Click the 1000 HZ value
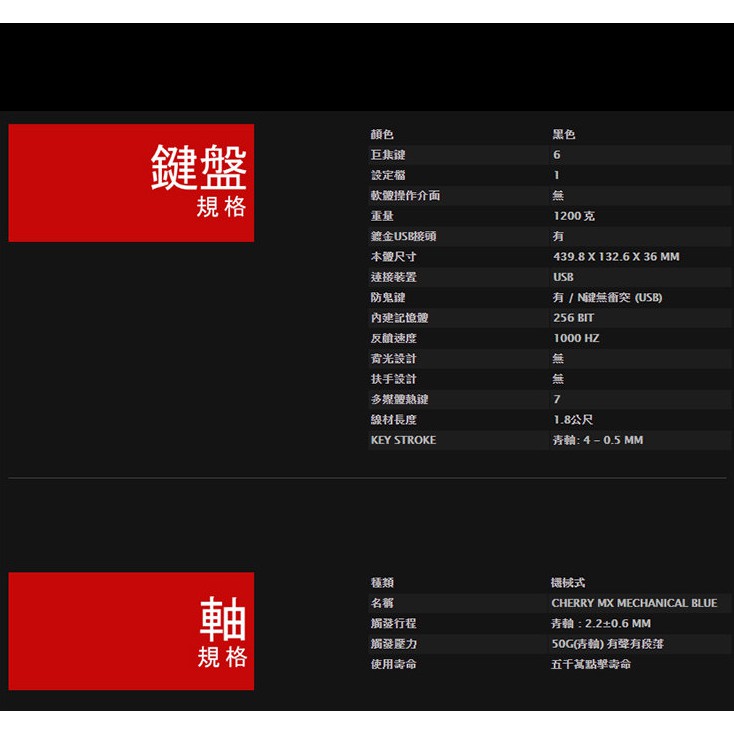The image size is (734, 734). click(576, 339)
